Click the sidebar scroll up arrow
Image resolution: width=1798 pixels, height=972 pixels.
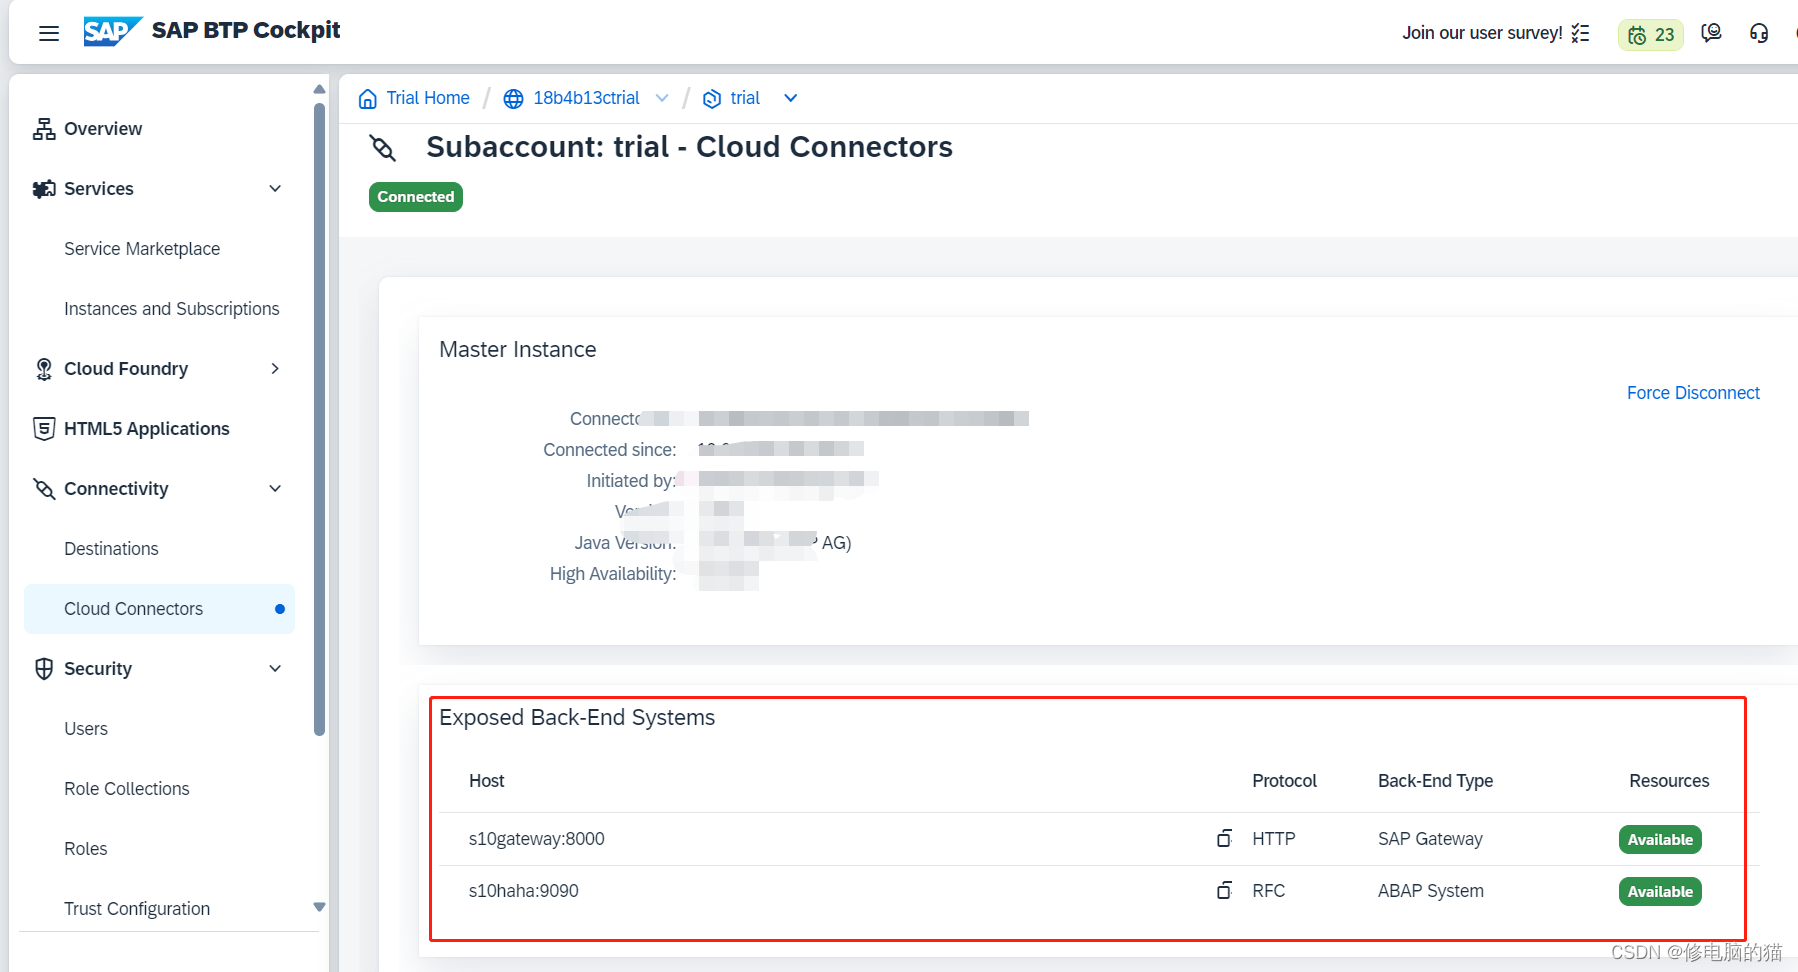click(320, 89)
